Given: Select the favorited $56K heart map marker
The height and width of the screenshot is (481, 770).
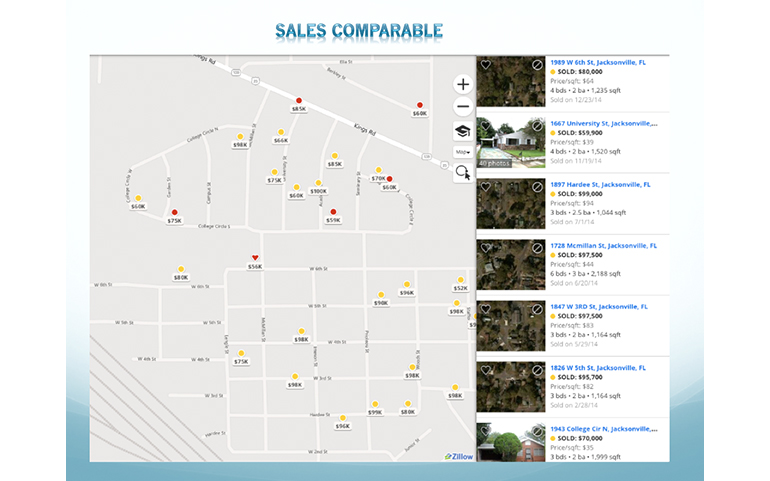Looking at the screenshot, I should tap(255, 258).
